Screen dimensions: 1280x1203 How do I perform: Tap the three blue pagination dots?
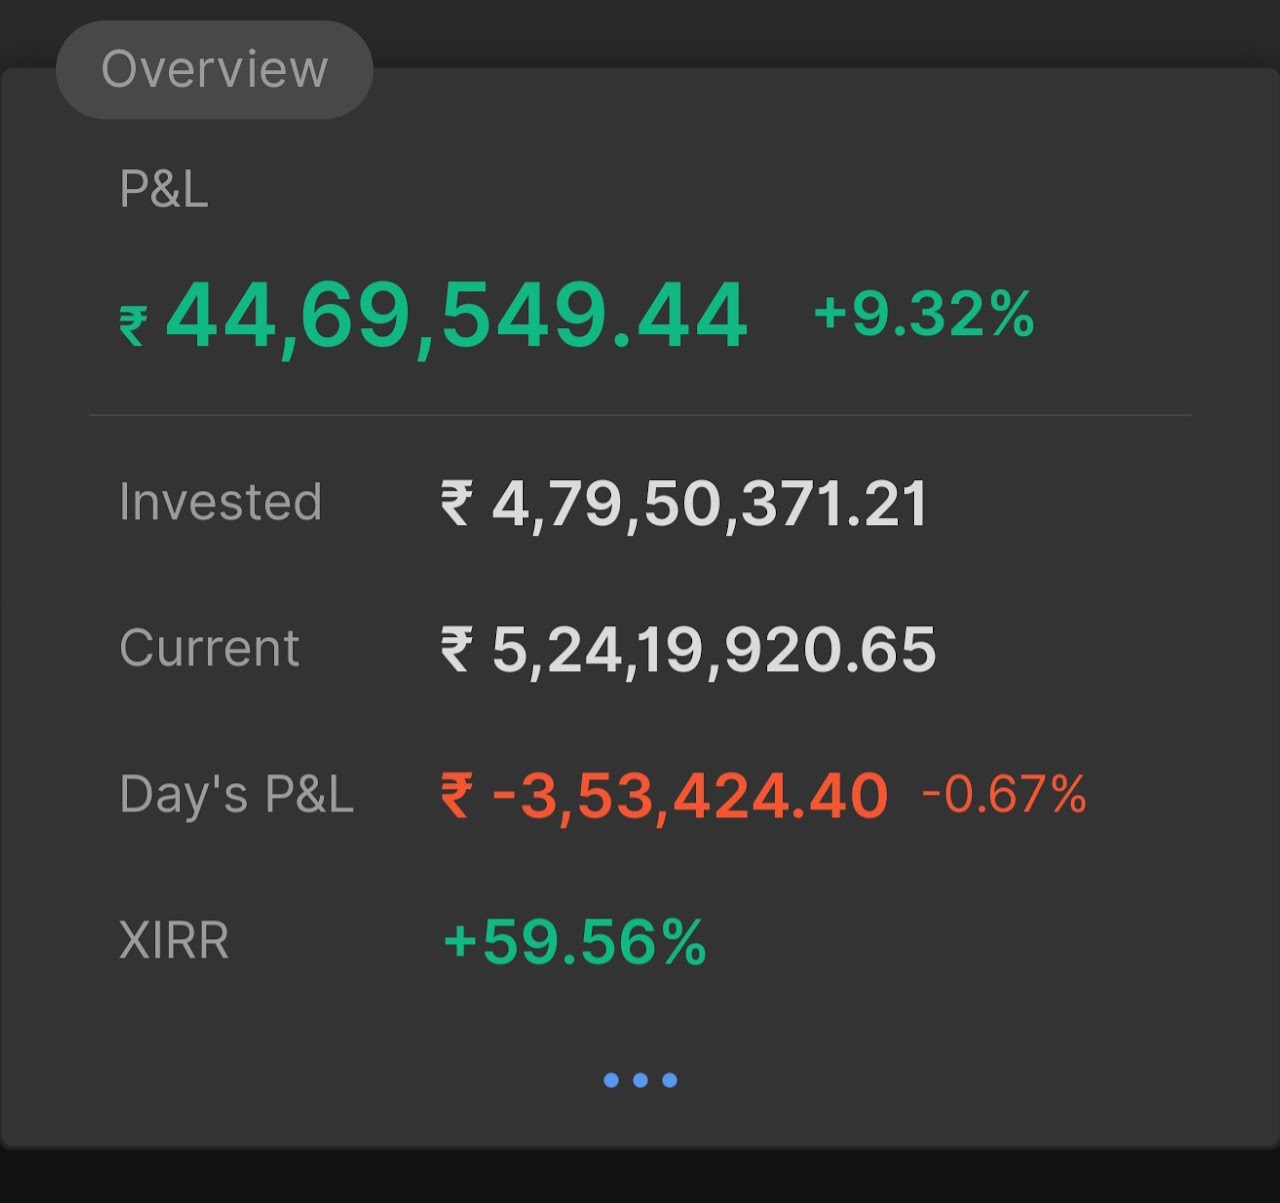coord(641,1080)
